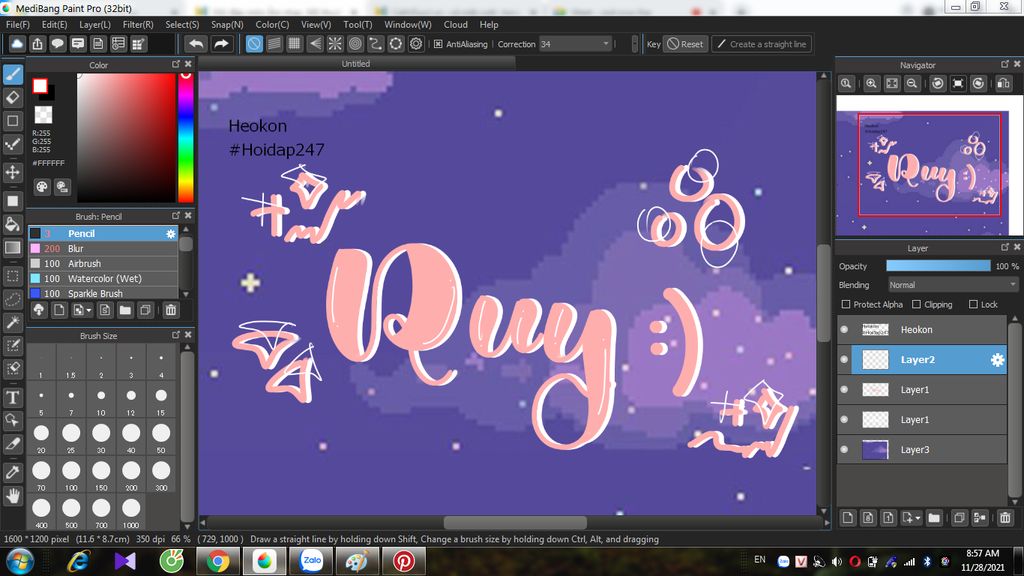Undock the Navigator panel
1024x576 pixels.
point(1004,64)
